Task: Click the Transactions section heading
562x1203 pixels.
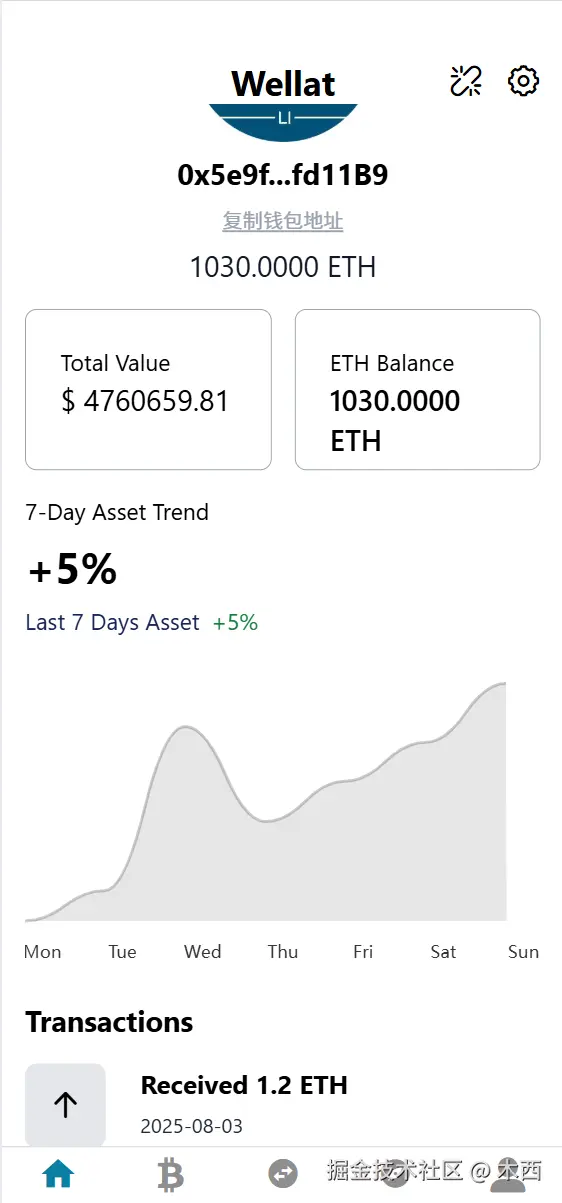Action: point(109,1022)
